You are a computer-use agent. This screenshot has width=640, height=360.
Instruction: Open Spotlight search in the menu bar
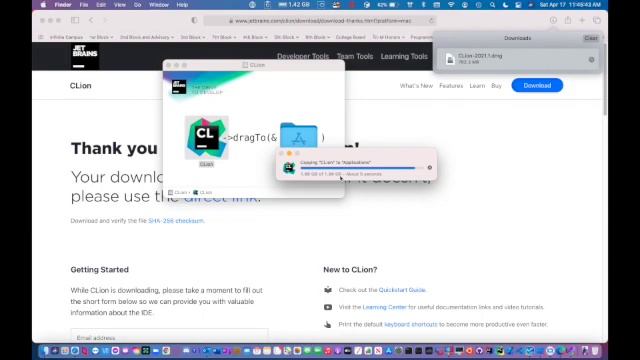click(492, 5)
